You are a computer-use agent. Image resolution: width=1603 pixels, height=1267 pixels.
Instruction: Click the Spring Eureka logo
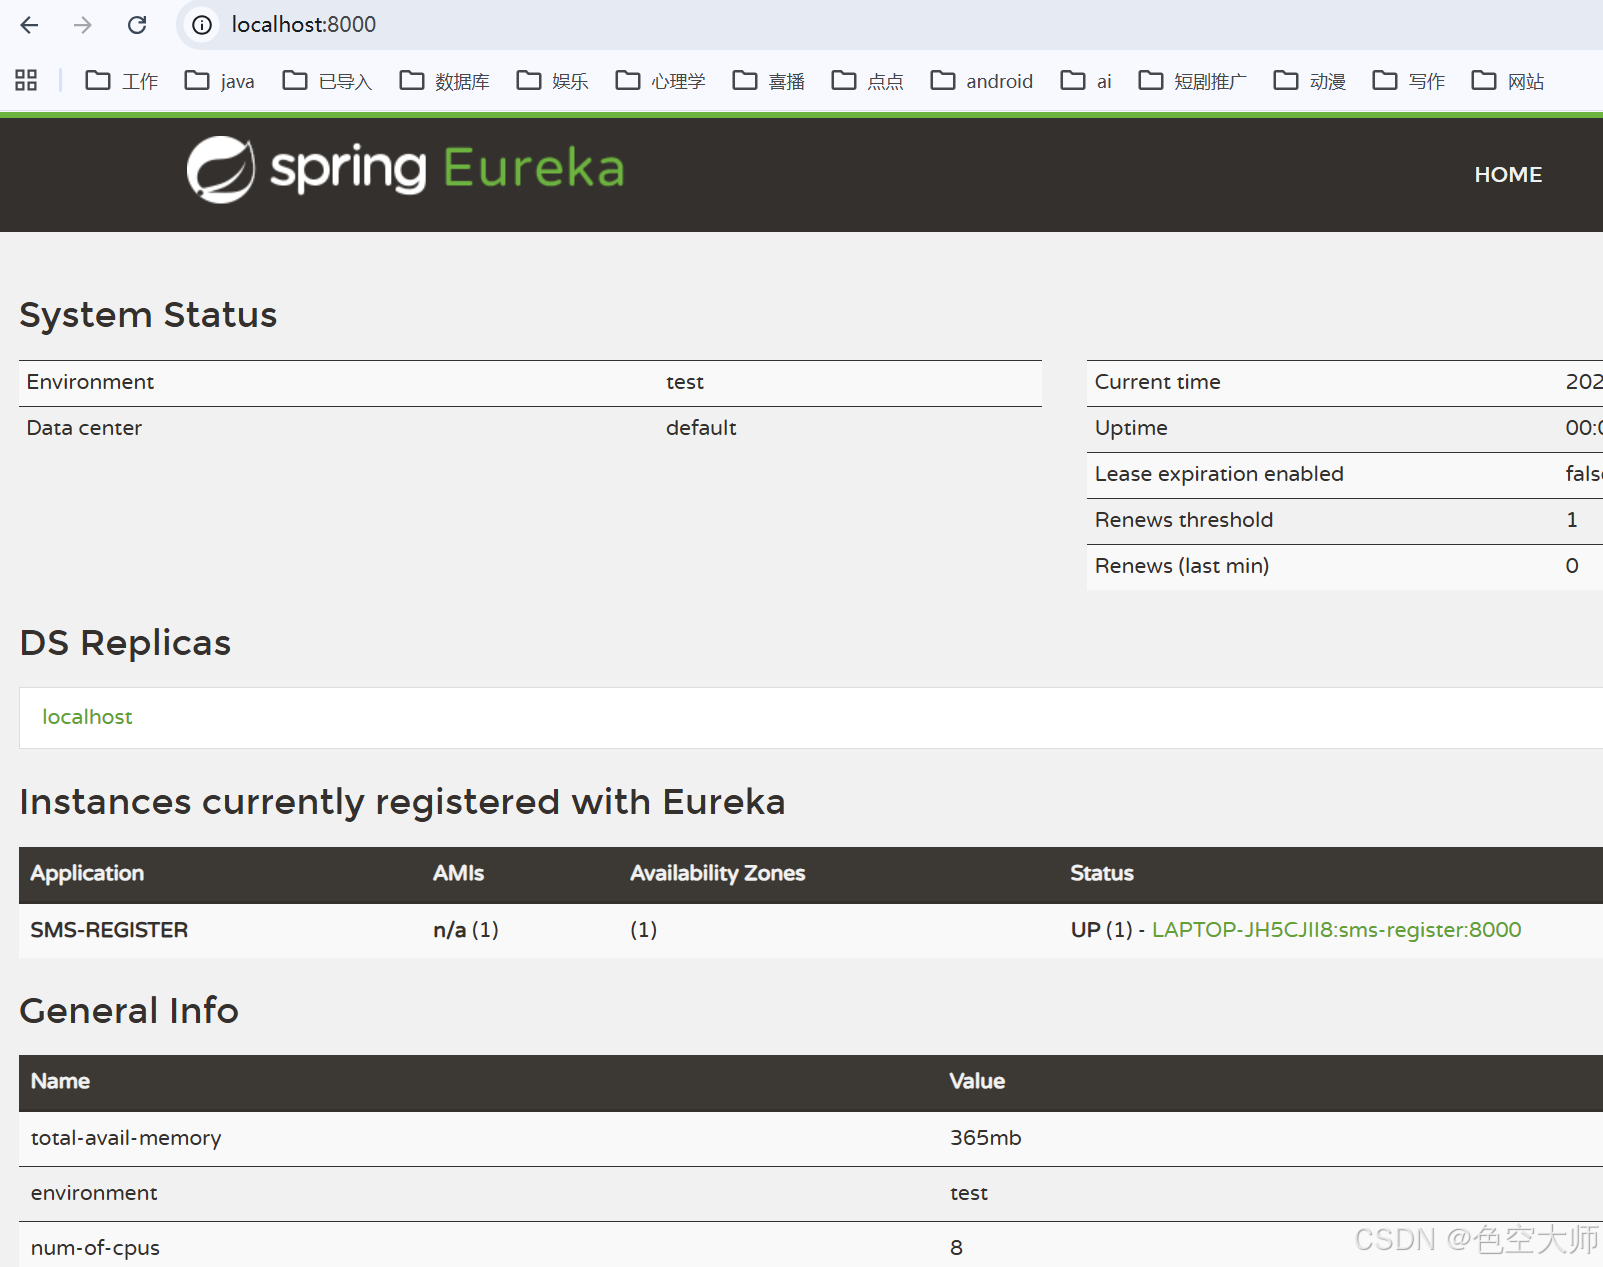pos(405,169)
